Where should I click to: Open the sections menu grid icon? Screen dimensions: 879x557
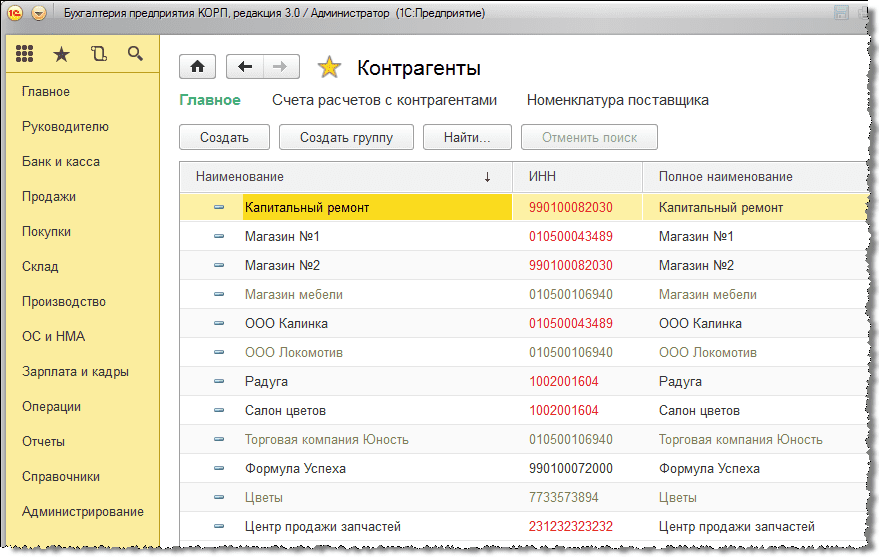click(25, 54)
